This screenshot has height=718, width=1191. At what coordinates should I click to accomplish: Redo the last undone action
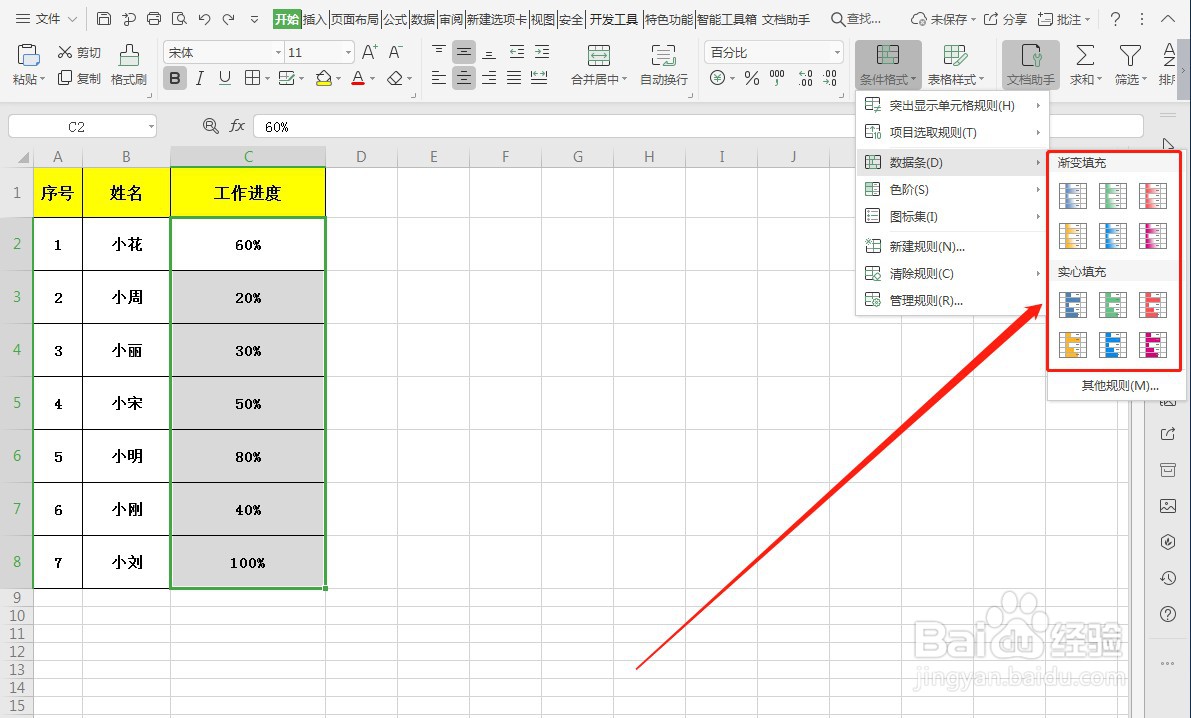(x=229, y=19)
